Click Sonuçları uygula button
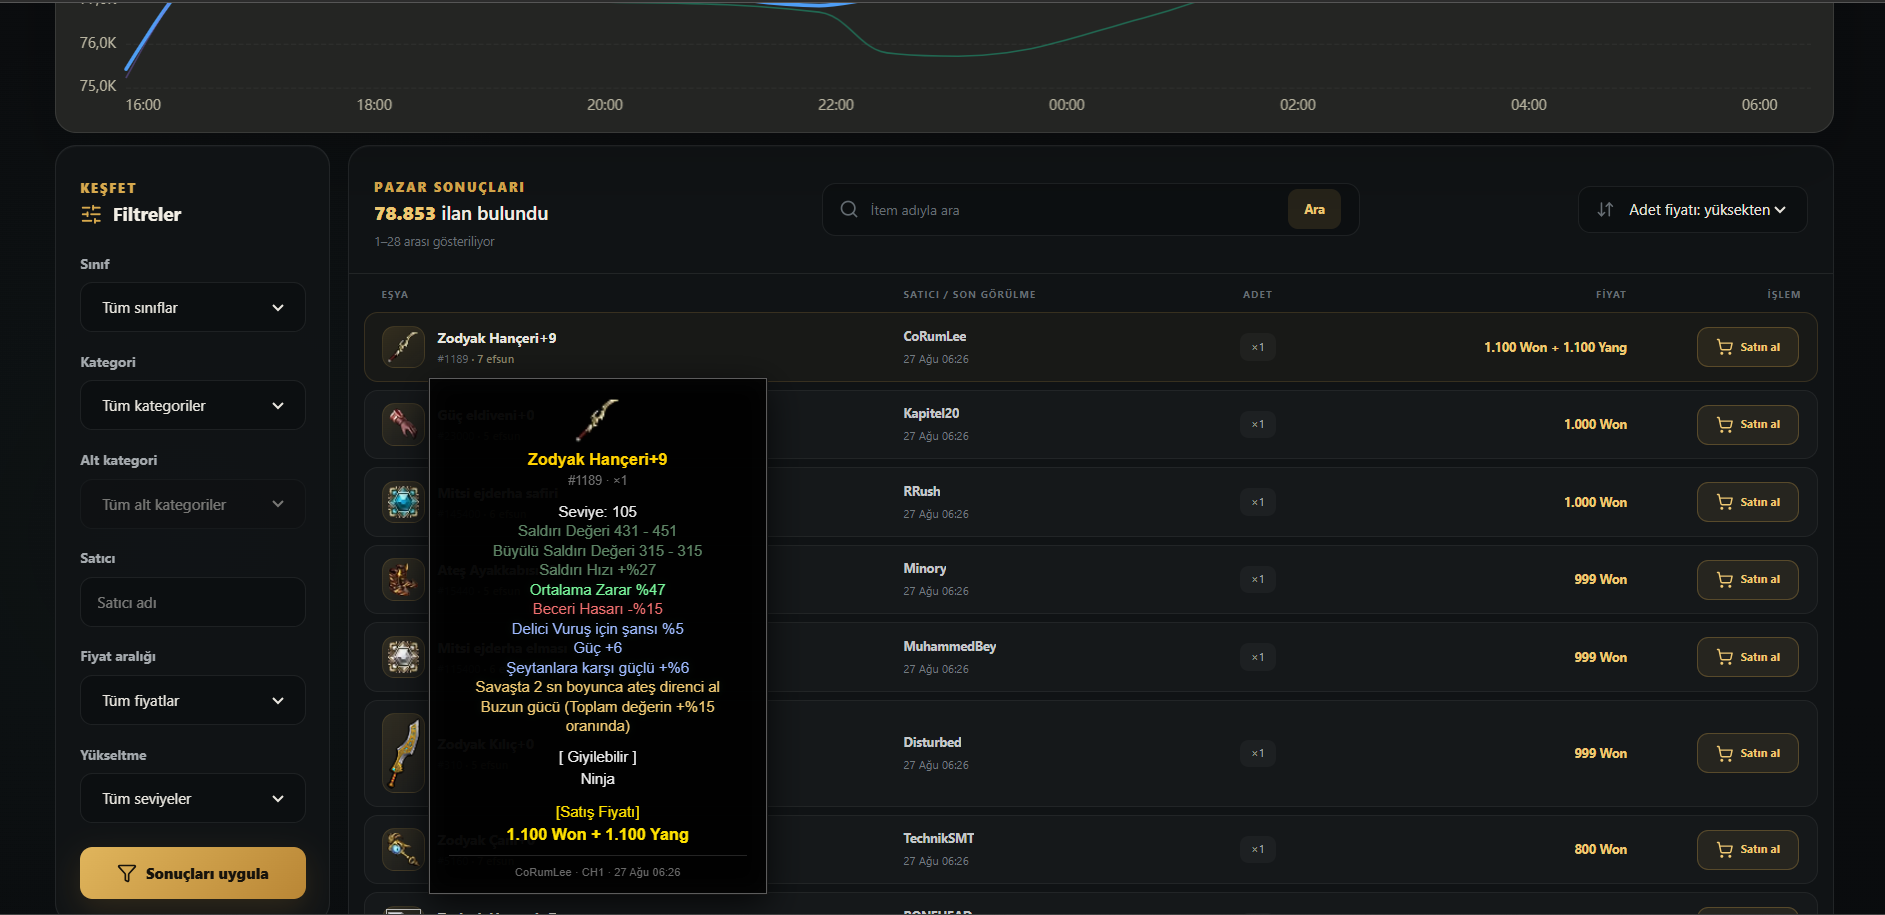 click(193, 873)
